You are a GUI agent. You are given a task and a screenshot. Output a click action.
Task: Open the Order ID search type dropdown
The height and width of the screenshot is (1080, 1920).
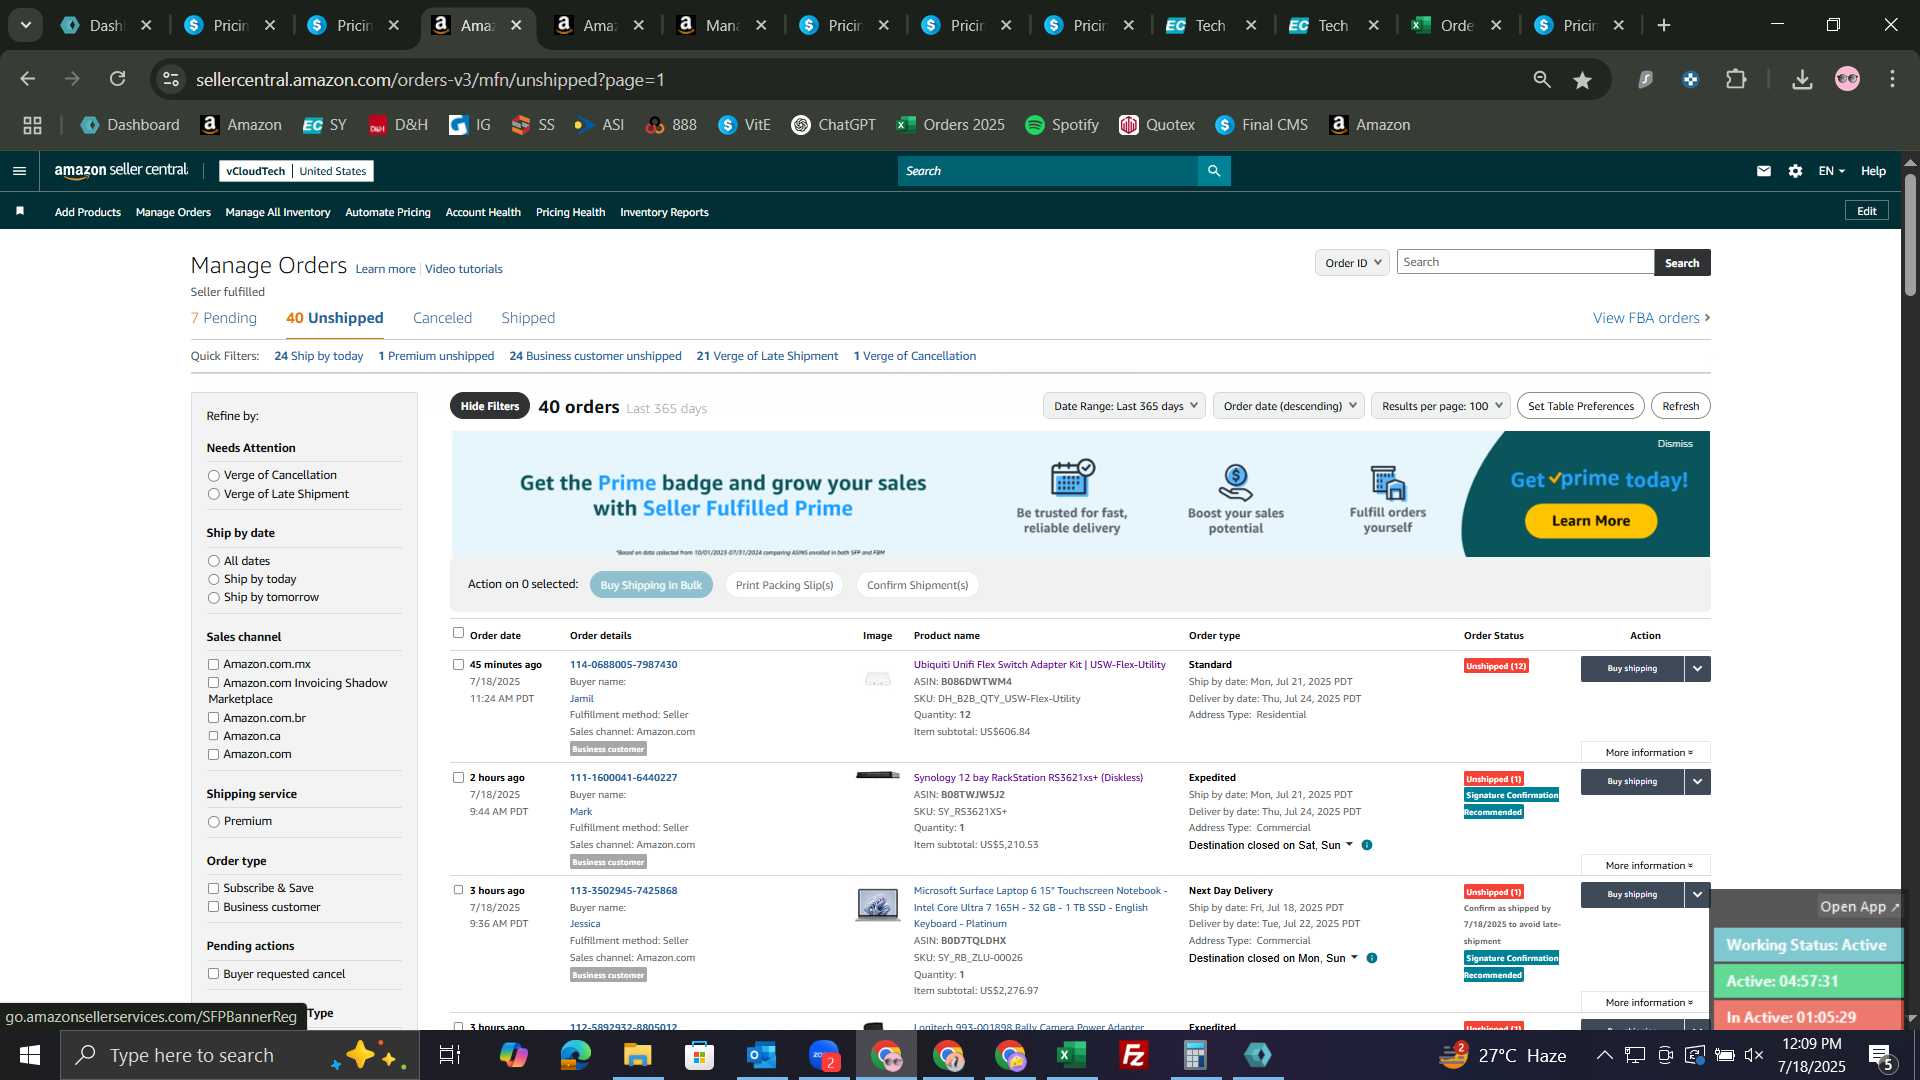pyautogui.click(x=1352, y=263)
